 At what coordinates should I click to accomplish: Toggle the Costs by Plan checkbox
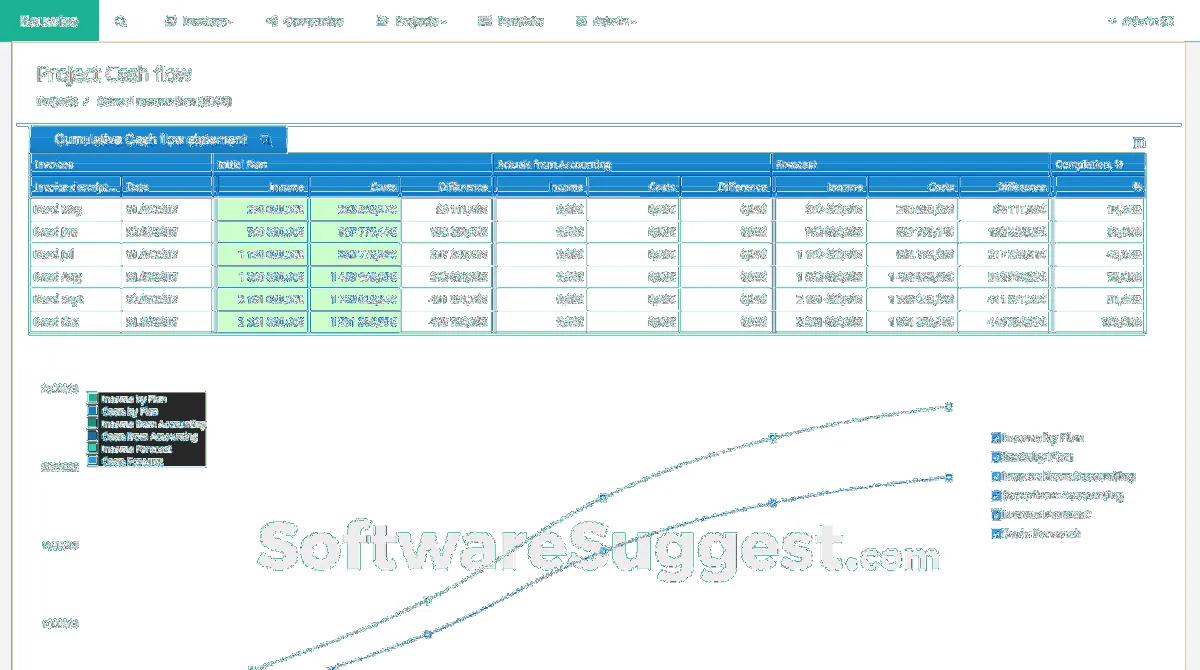(x=996, y=457)
